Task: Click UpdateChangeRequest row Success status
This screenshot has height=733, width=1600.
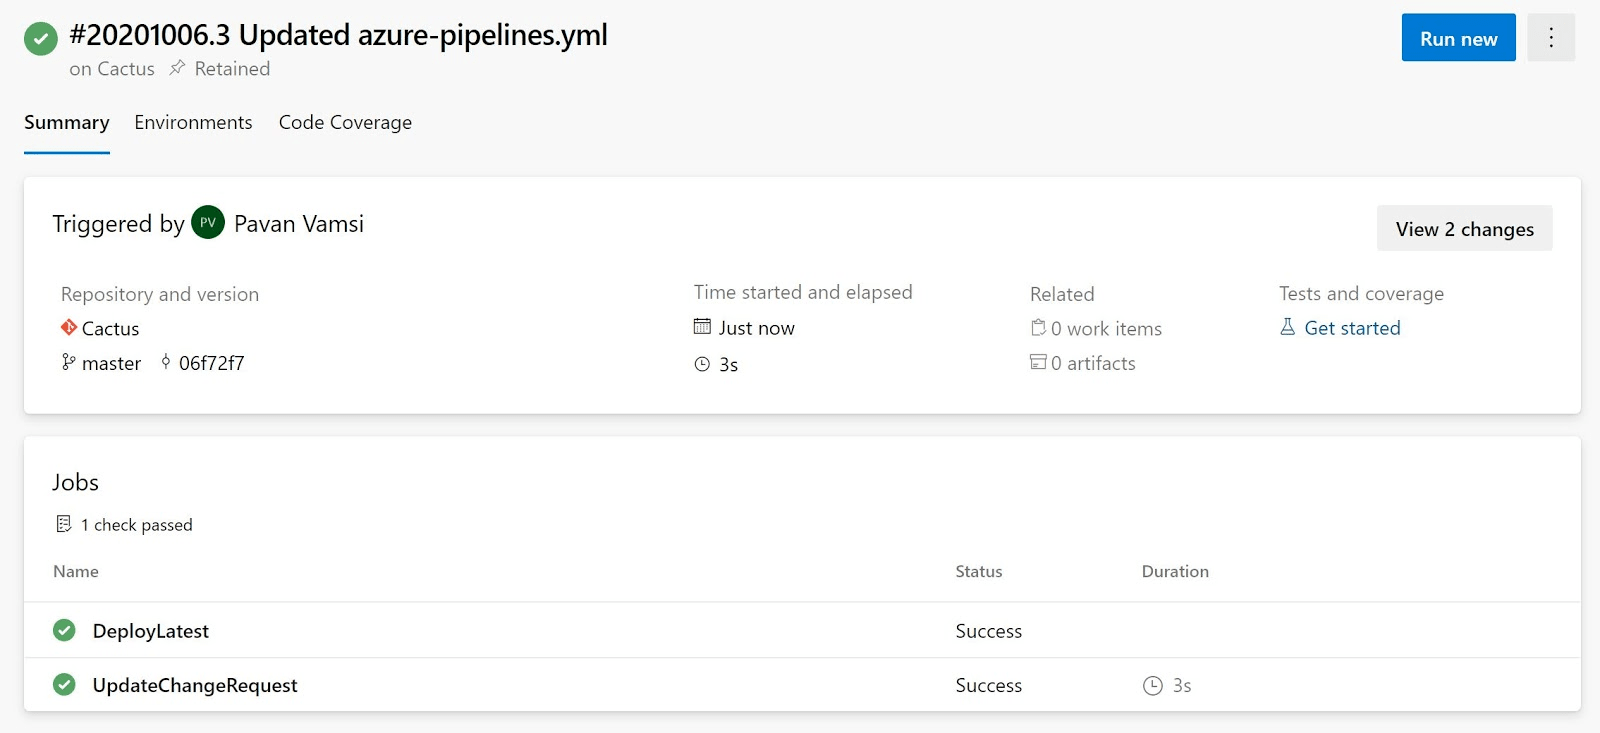Action: tap(988, 685)
